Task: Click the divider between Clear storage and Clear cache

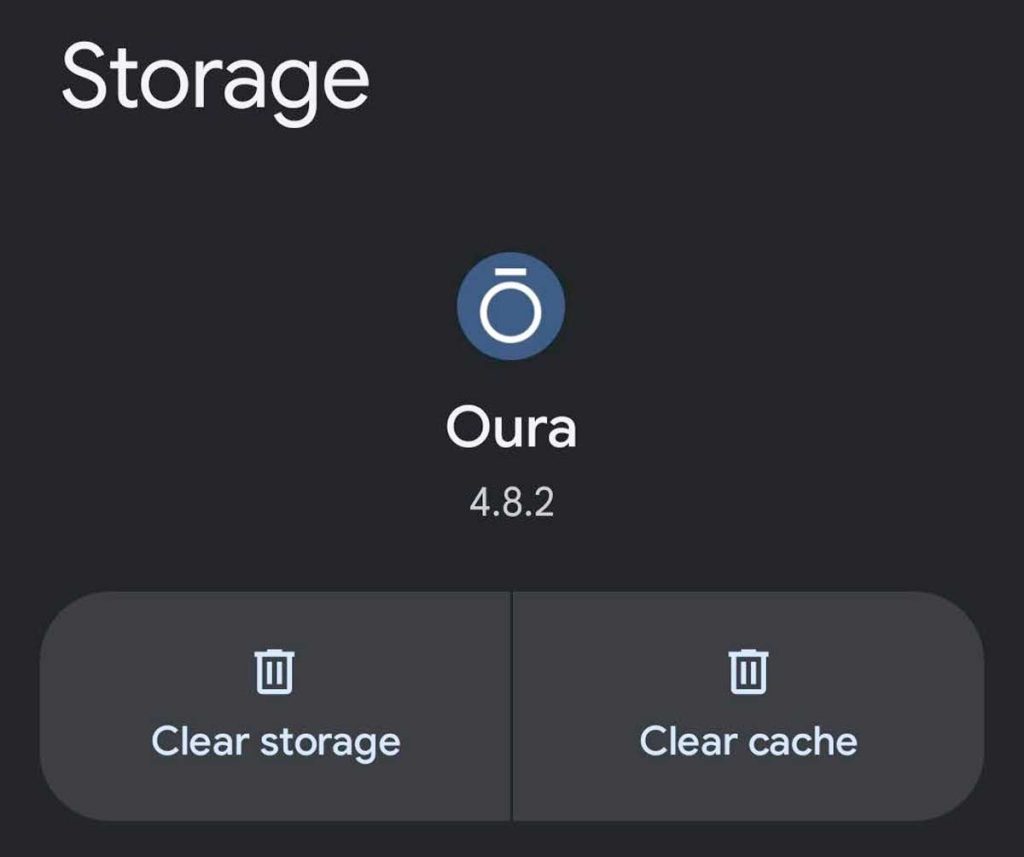Action: point(512,706)
